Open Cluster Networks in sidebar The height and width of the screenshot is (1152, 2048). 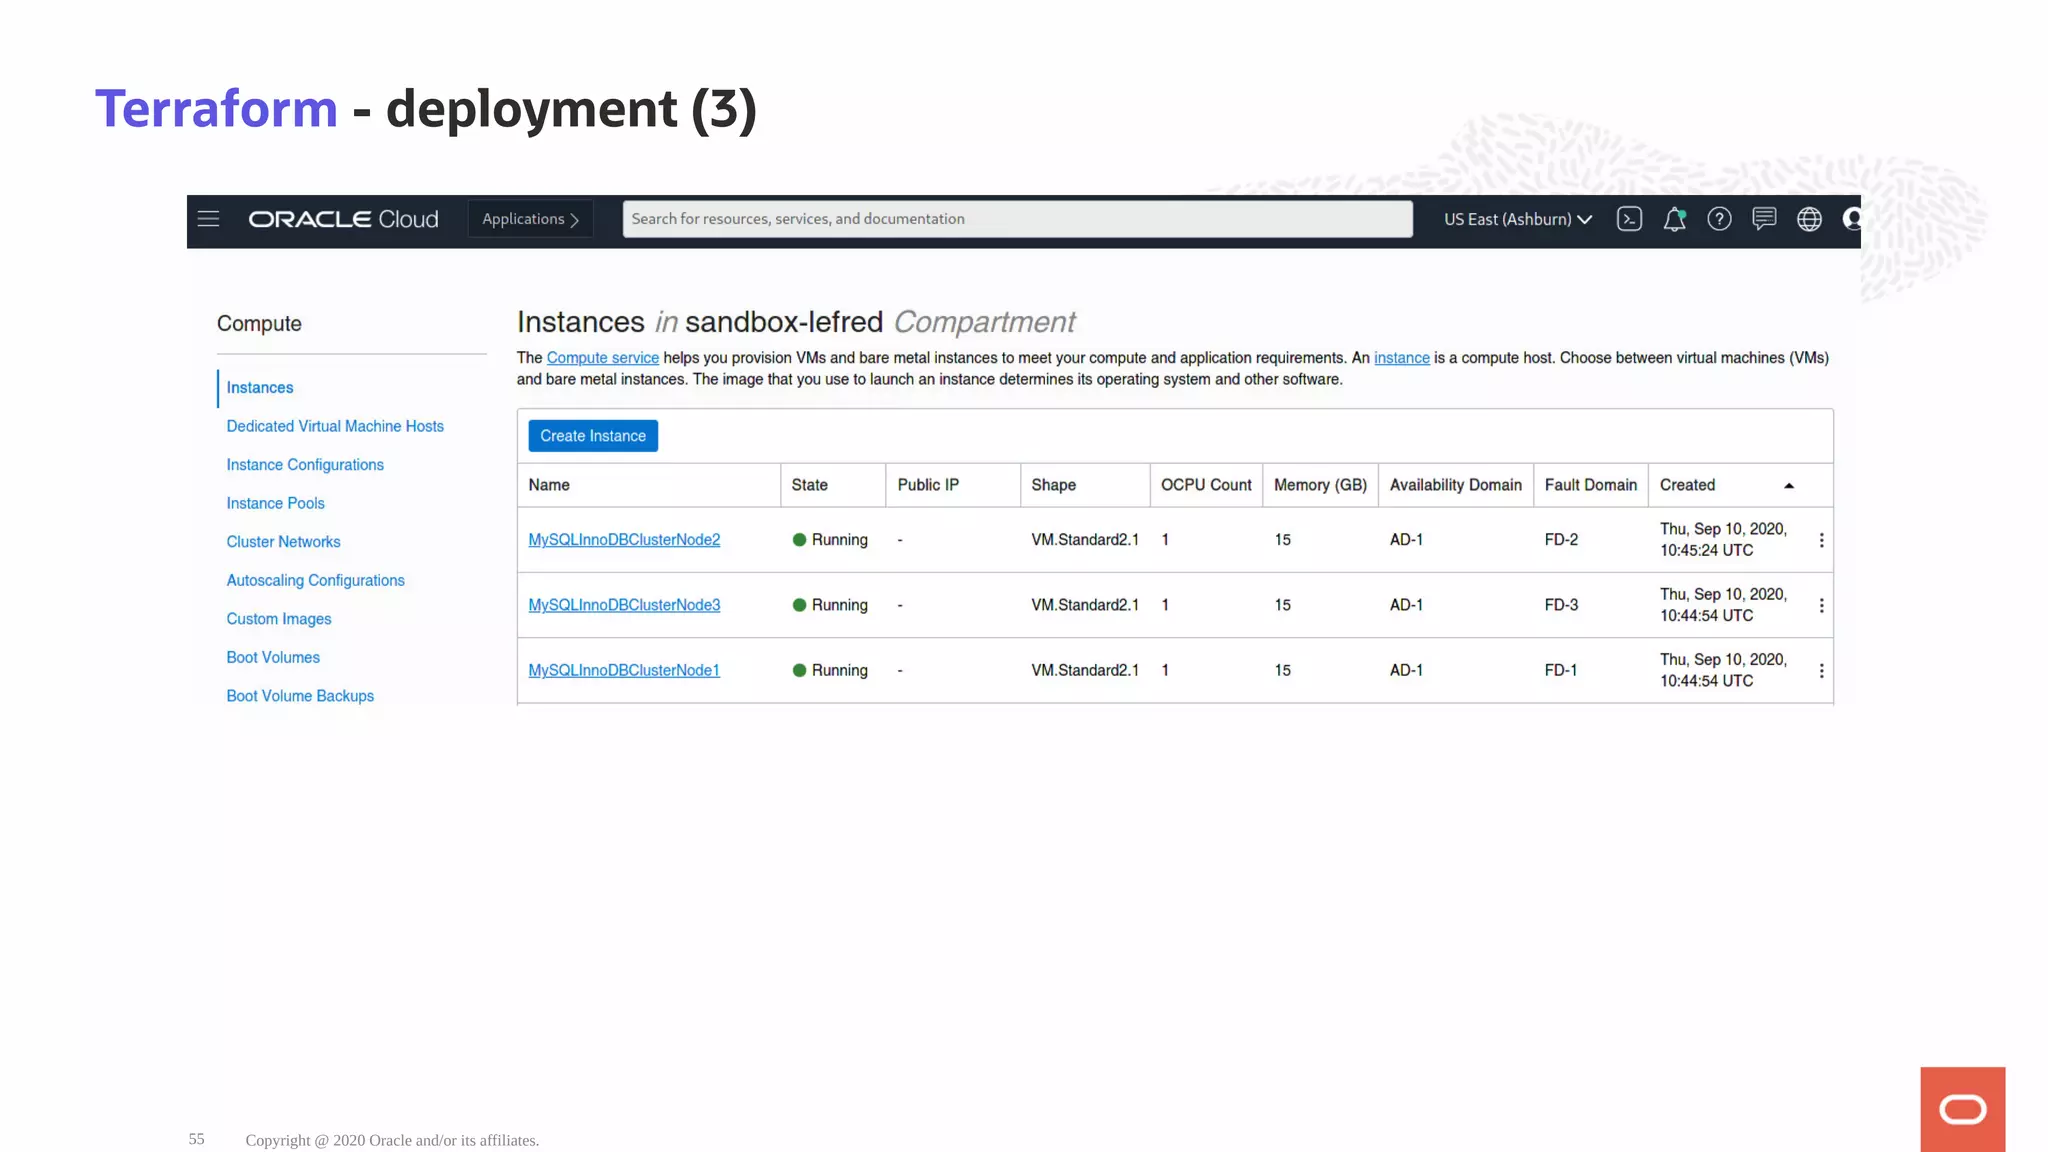[x=283, y=542]
